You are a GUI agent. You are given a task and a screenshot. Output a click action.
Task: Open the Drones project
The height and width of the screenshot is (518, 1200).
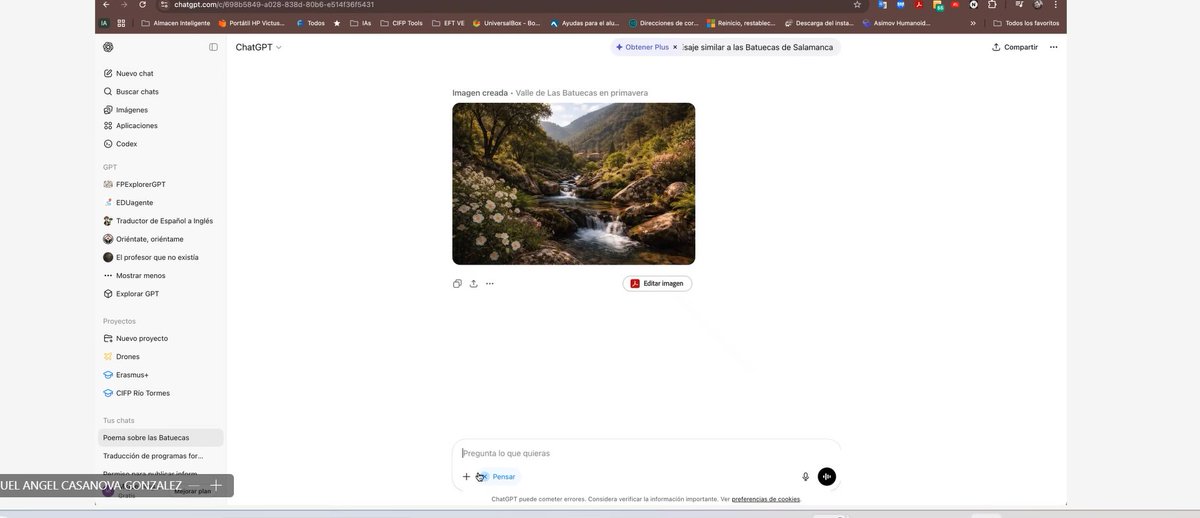coord(127,356)
